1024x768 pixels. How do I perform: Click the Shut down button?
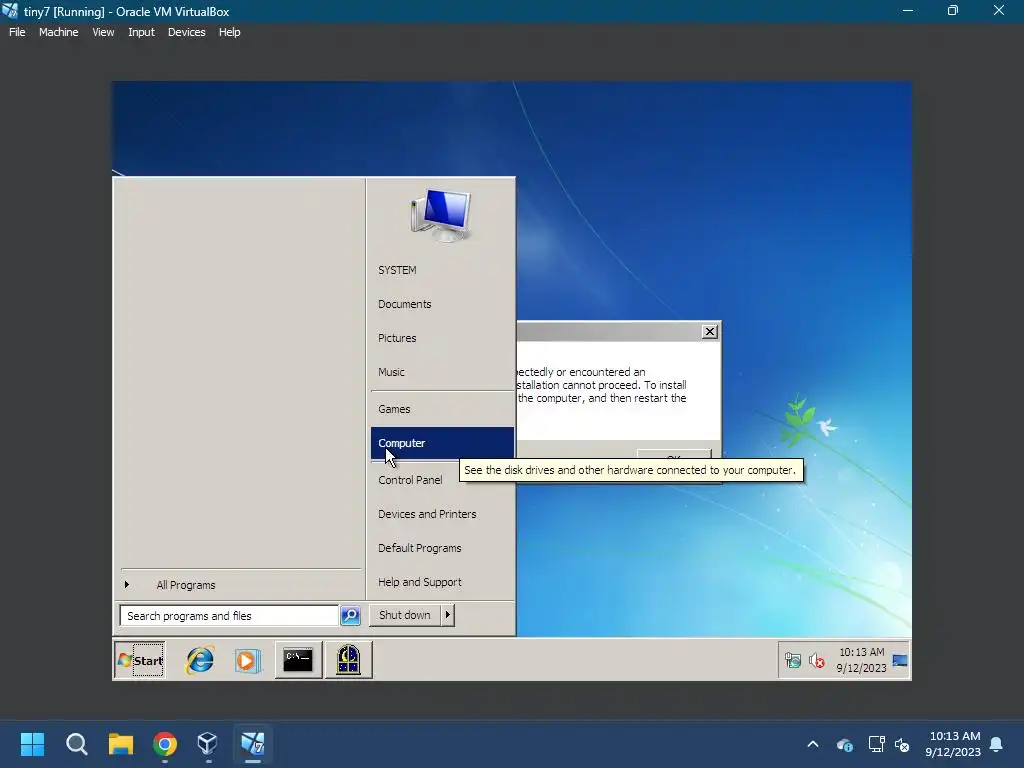coord(405,615)
